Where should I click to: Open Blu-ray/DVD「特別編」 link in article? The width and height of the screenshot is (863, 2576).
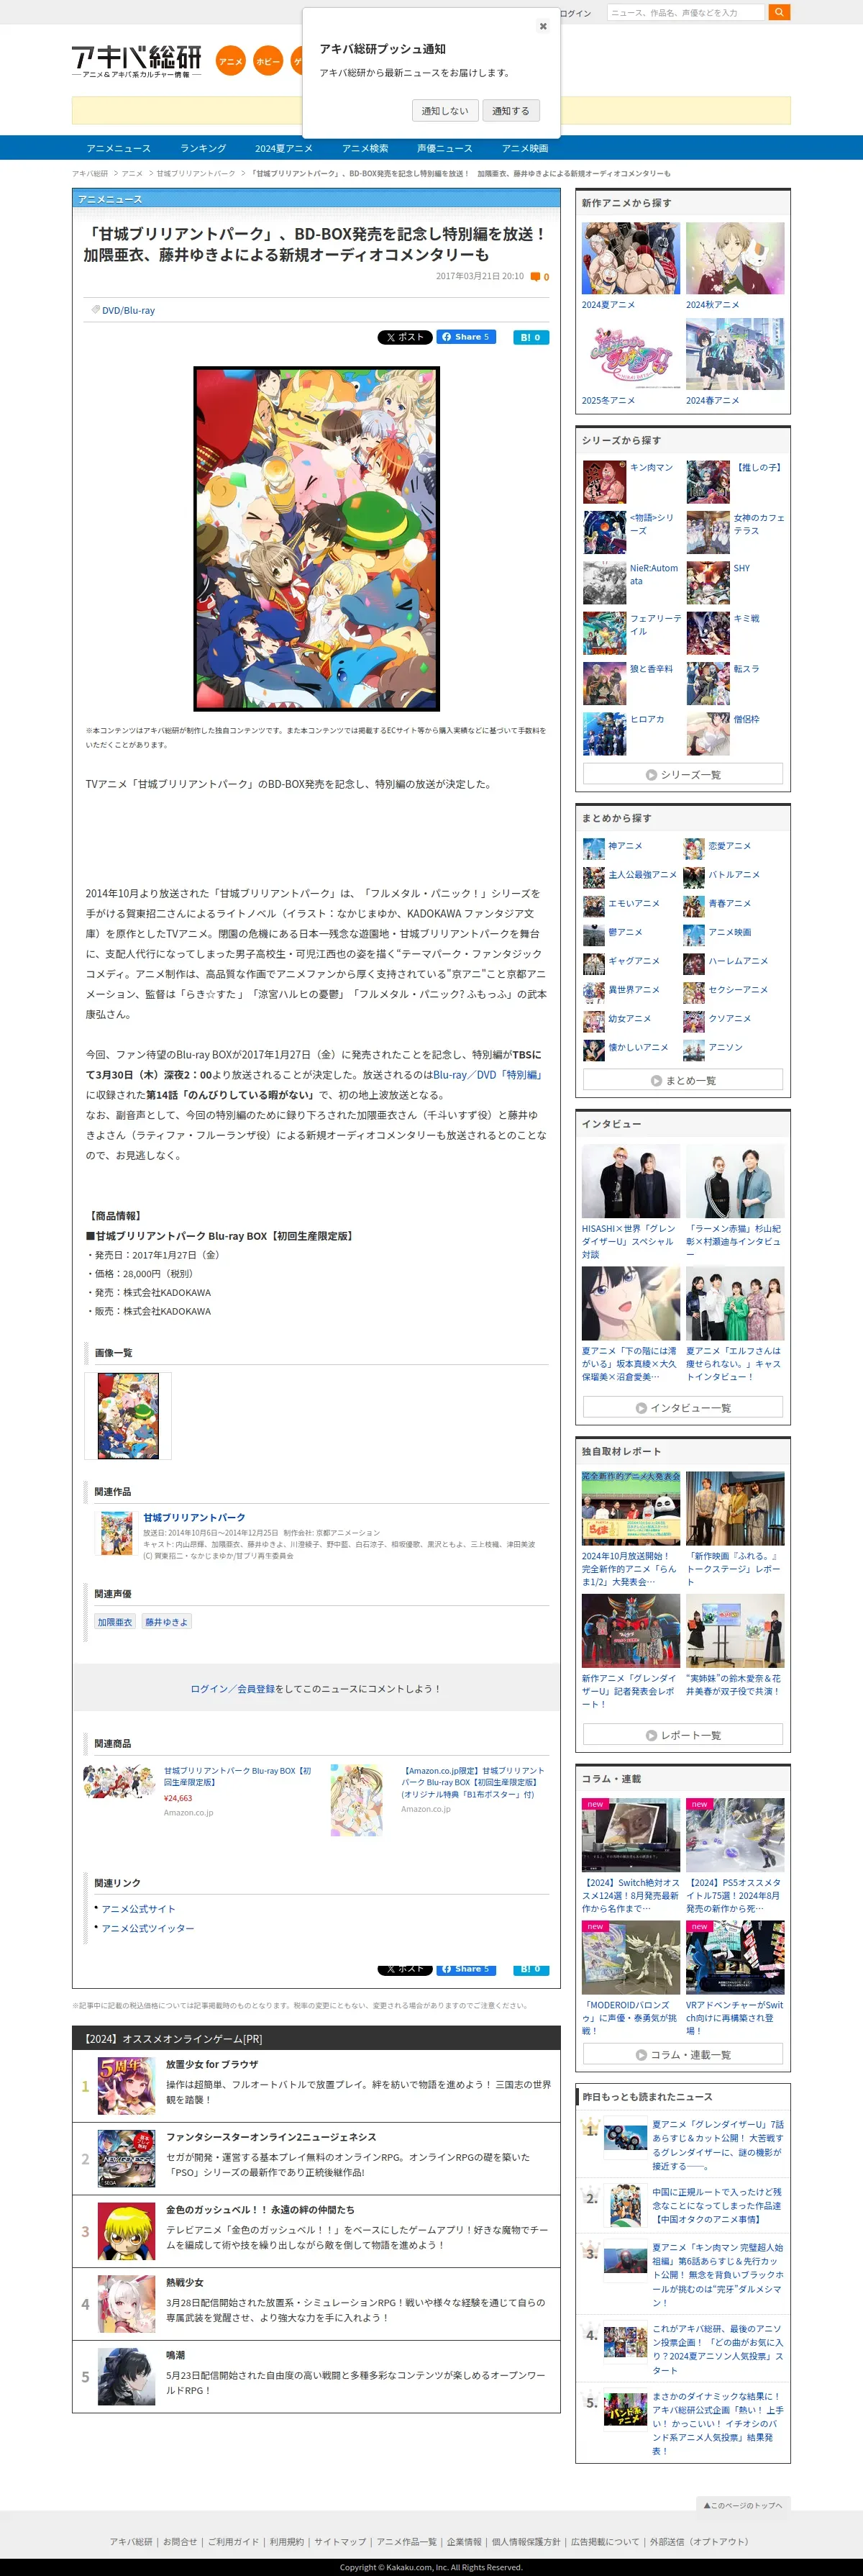pos(489,1074)
